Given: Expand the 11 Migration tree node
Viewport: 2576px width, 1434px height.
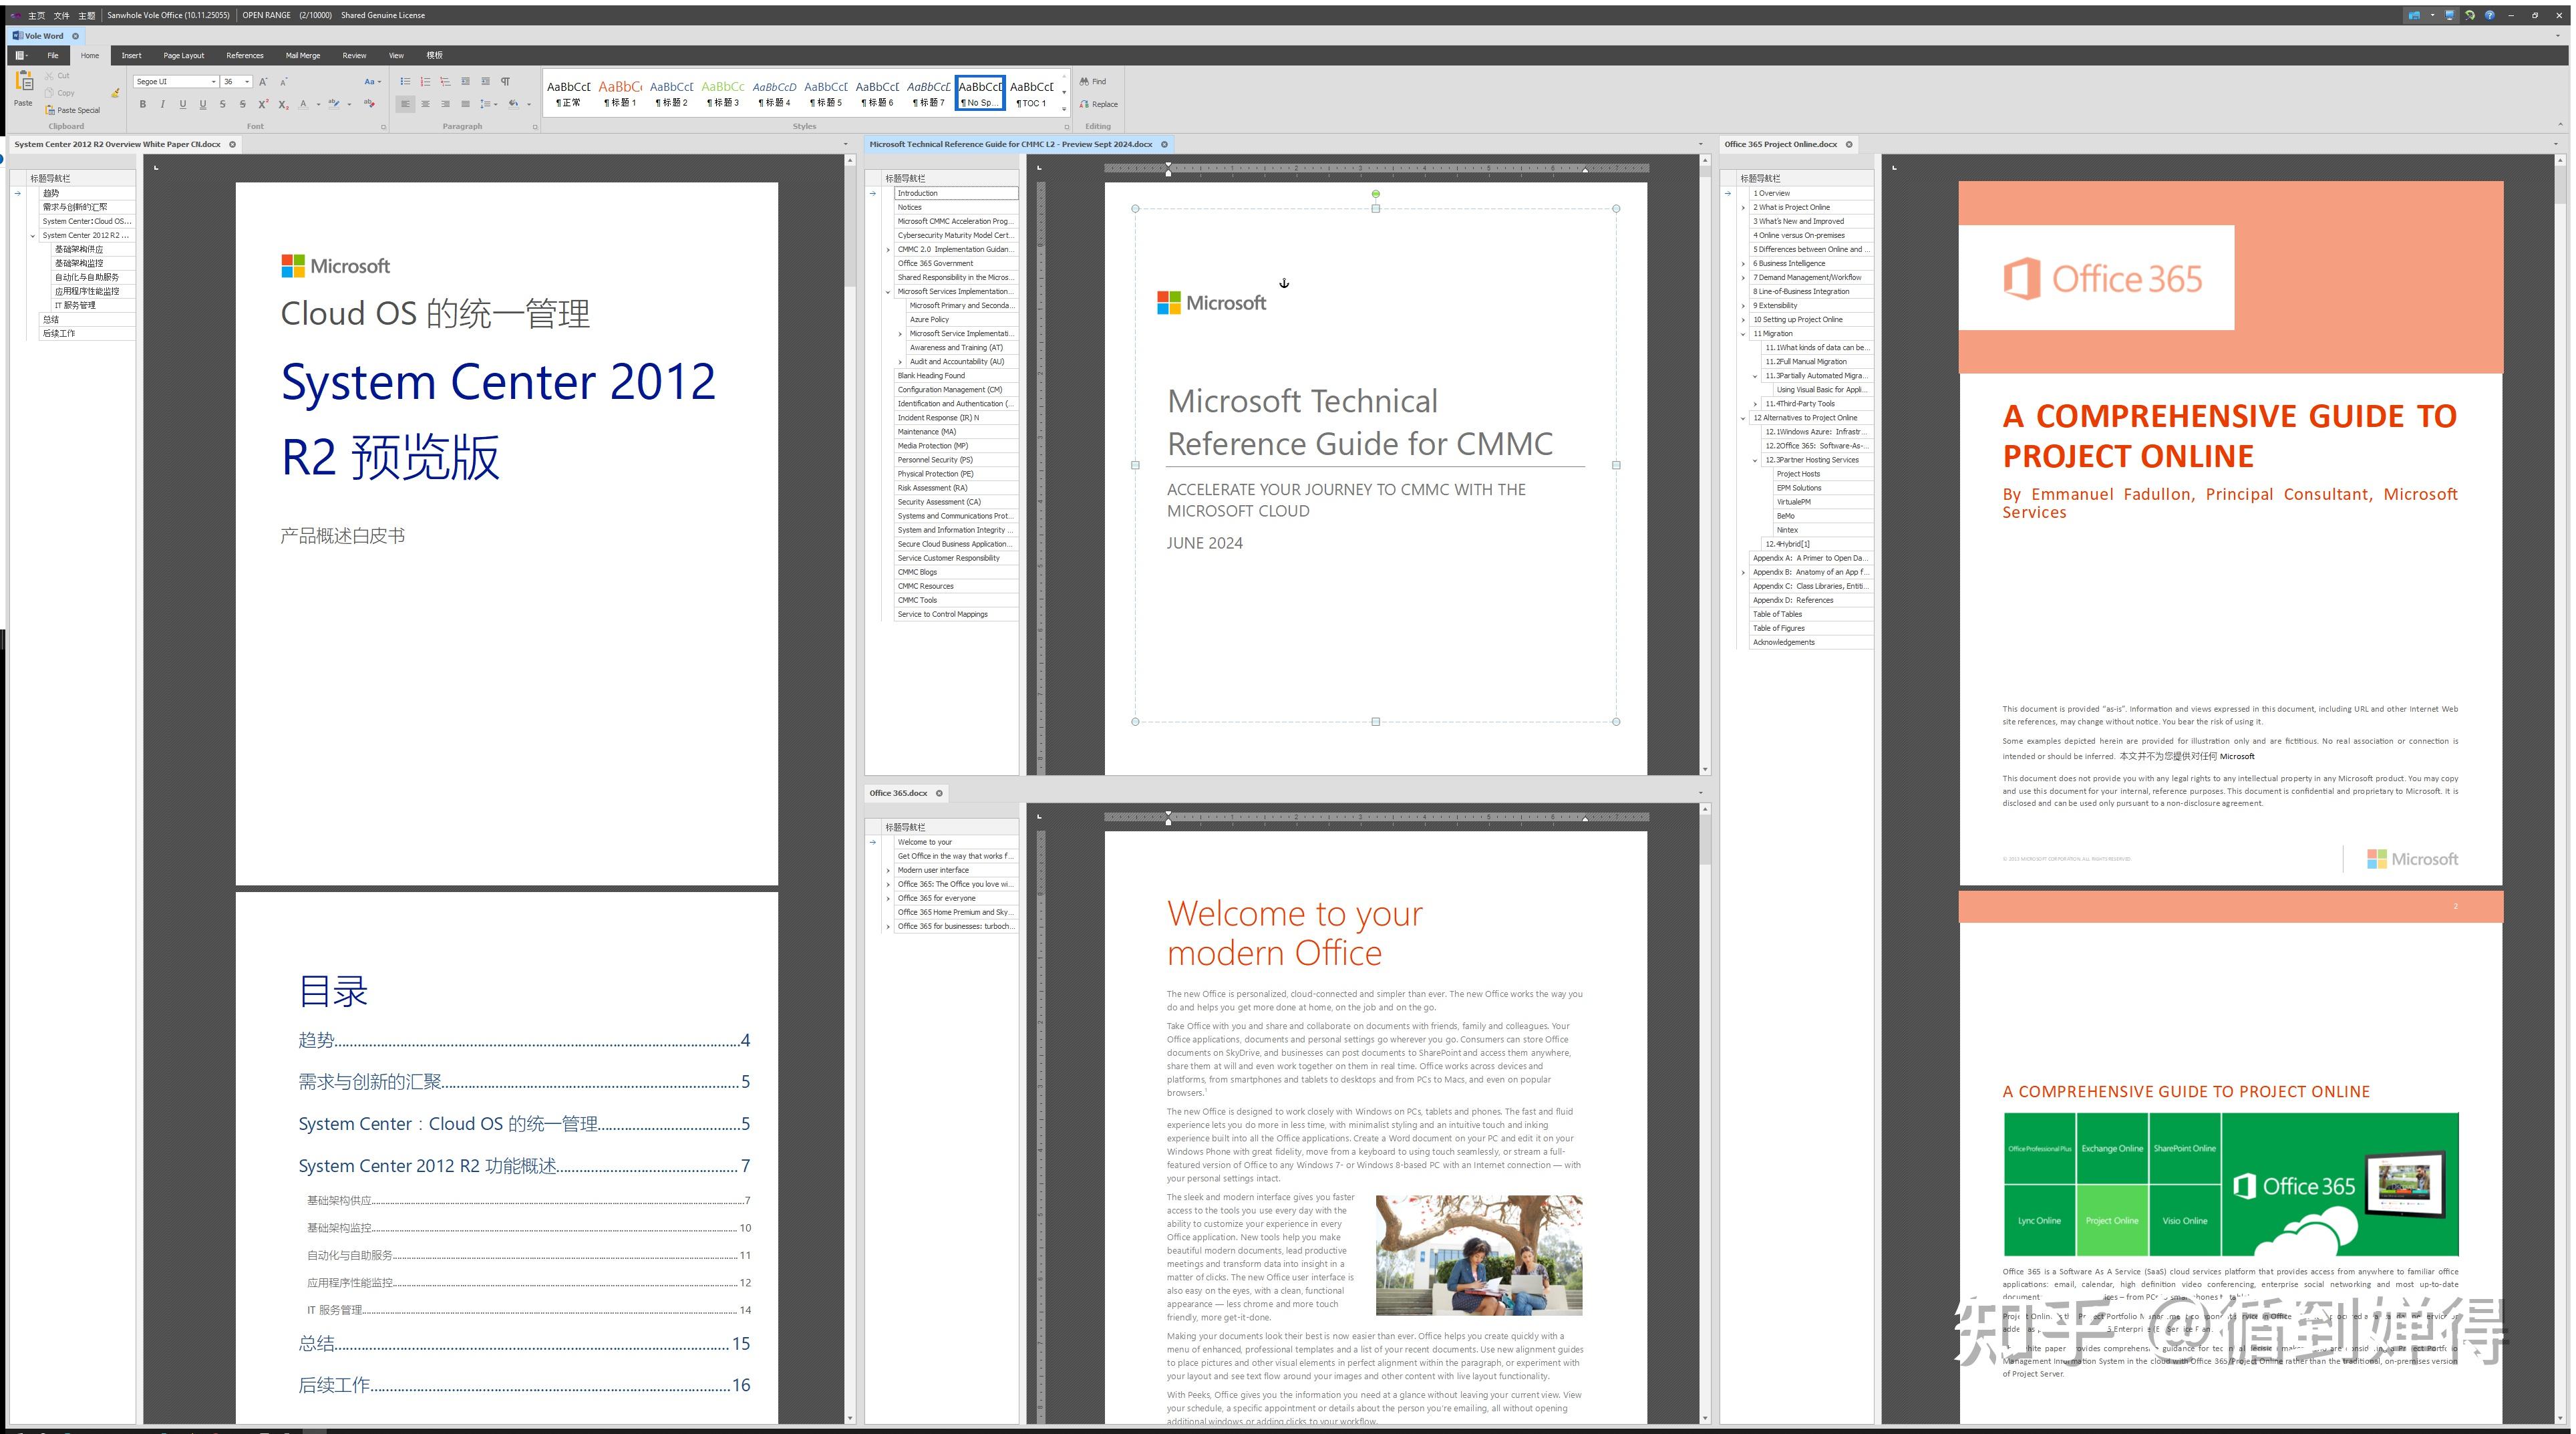Looking at the screenshot, I should (1742, 334).
